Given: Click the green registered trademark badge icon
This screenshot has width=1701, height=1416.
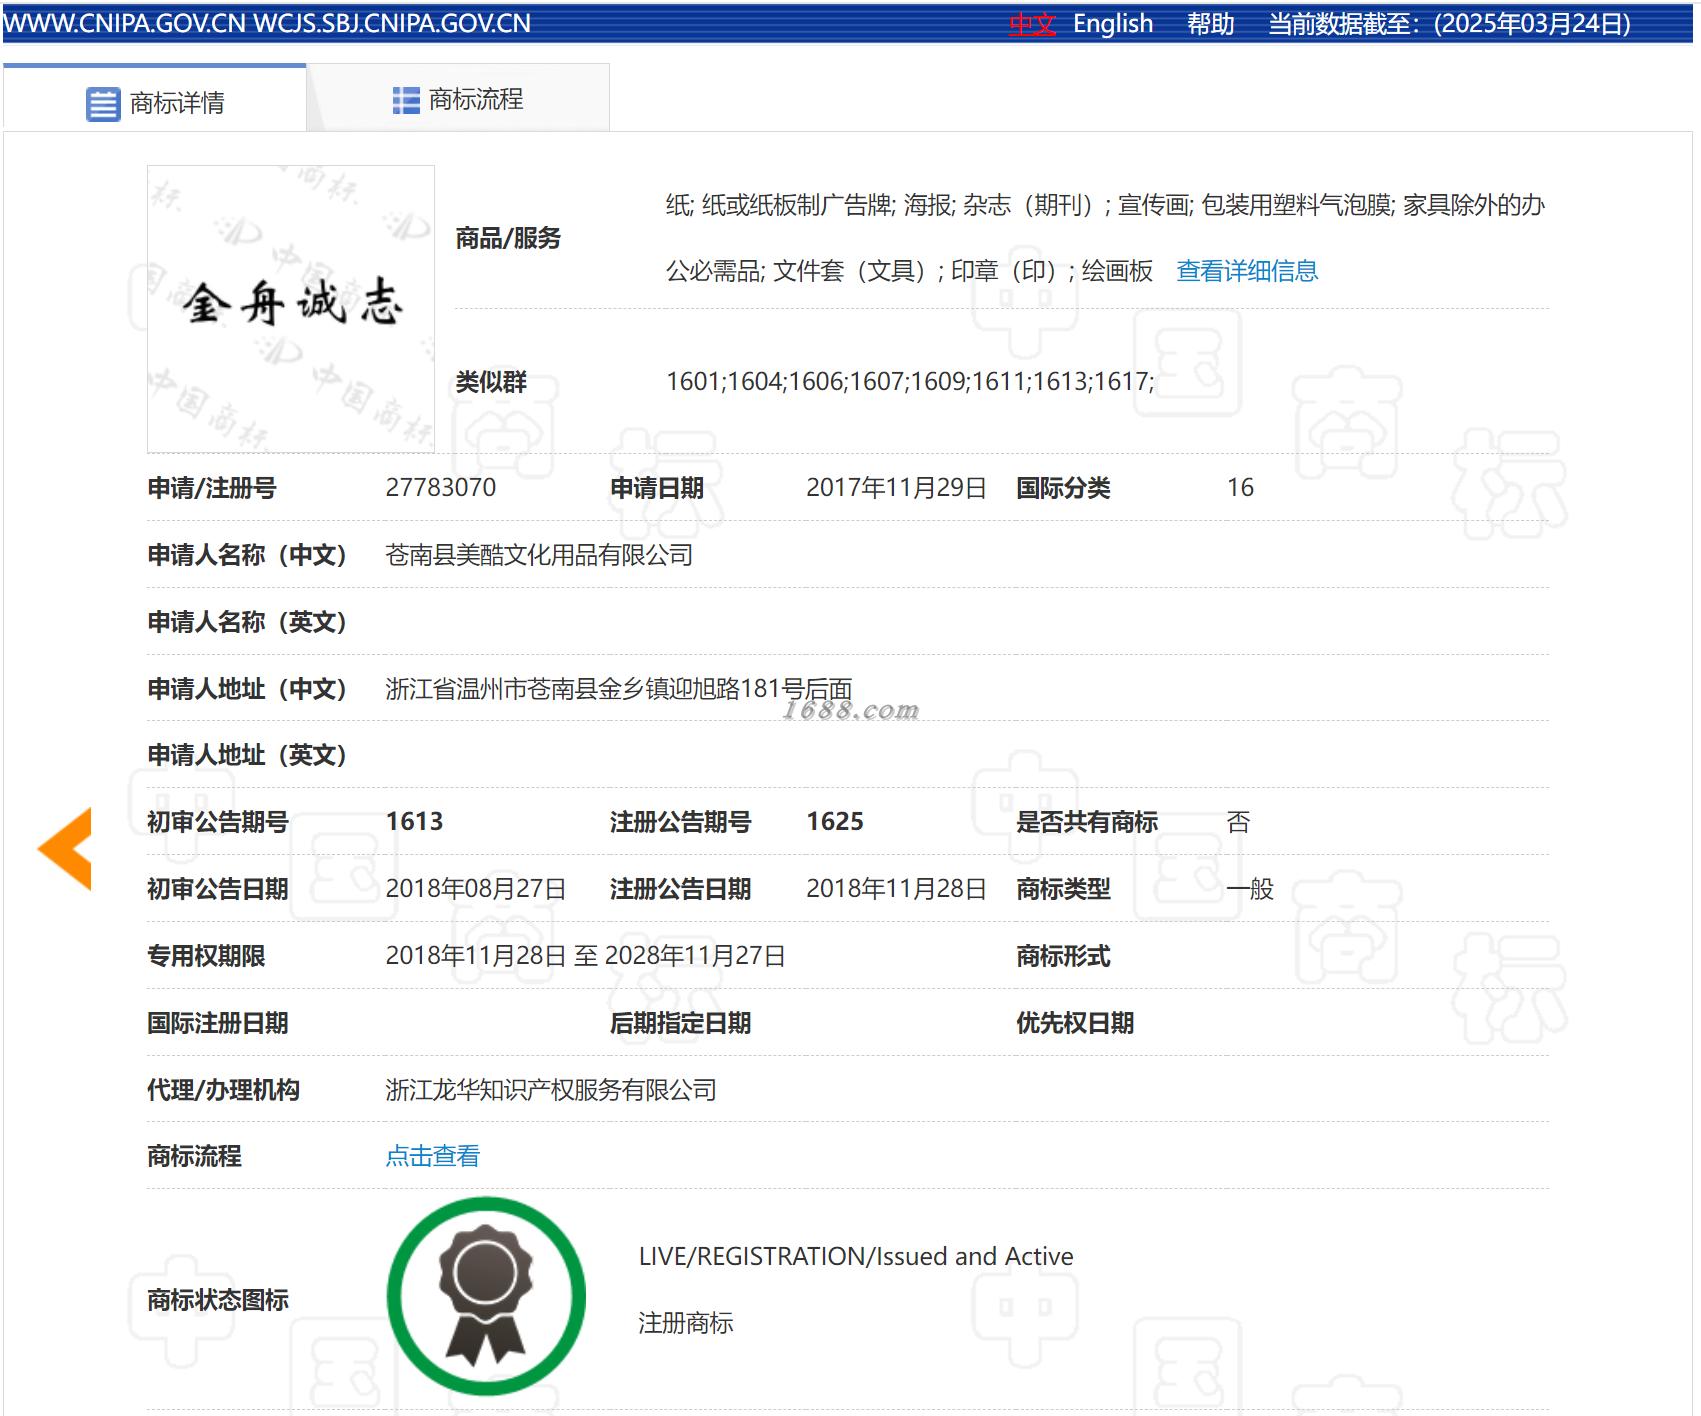Looking at the screenshot, I should 486,1296.
